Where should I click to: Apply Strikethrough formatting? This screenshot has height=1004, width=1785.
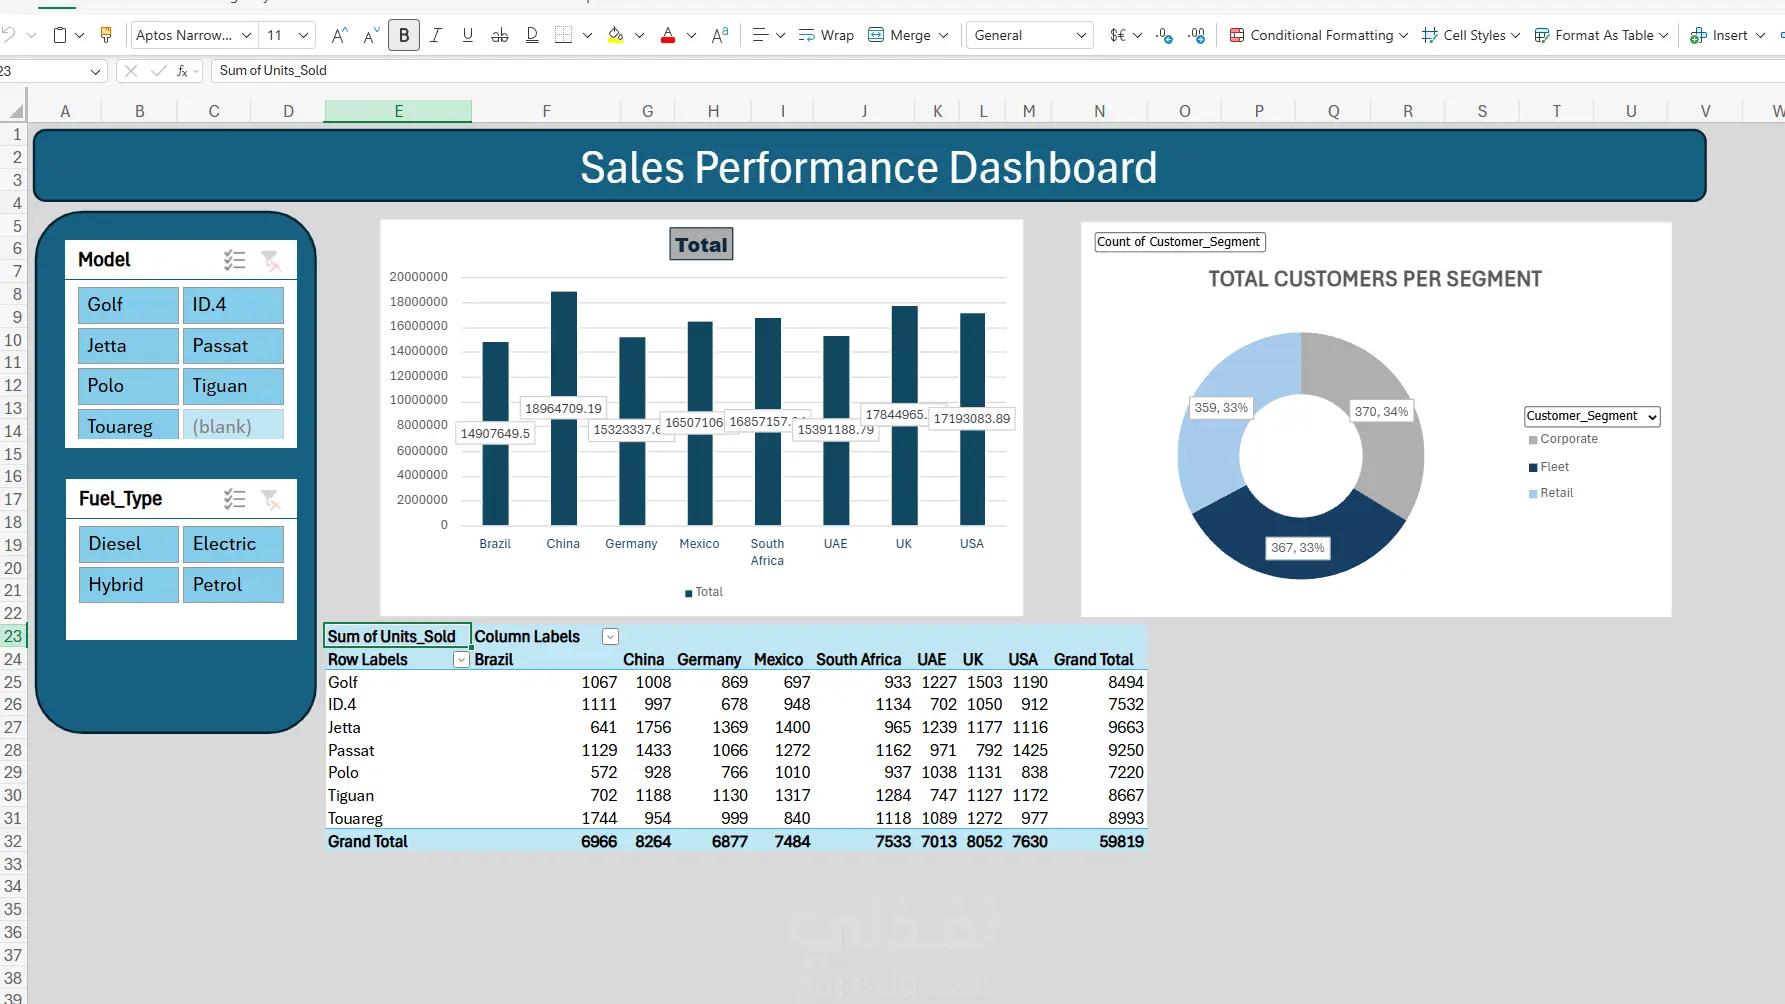pos(500,35)
